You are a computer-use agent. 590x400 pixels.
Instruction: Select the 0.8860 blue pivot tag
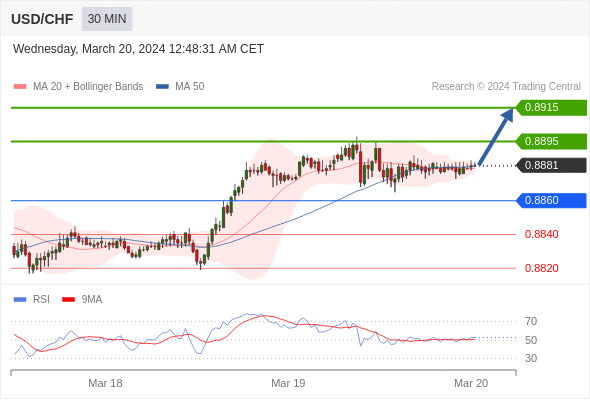click(x=551, y=200)
